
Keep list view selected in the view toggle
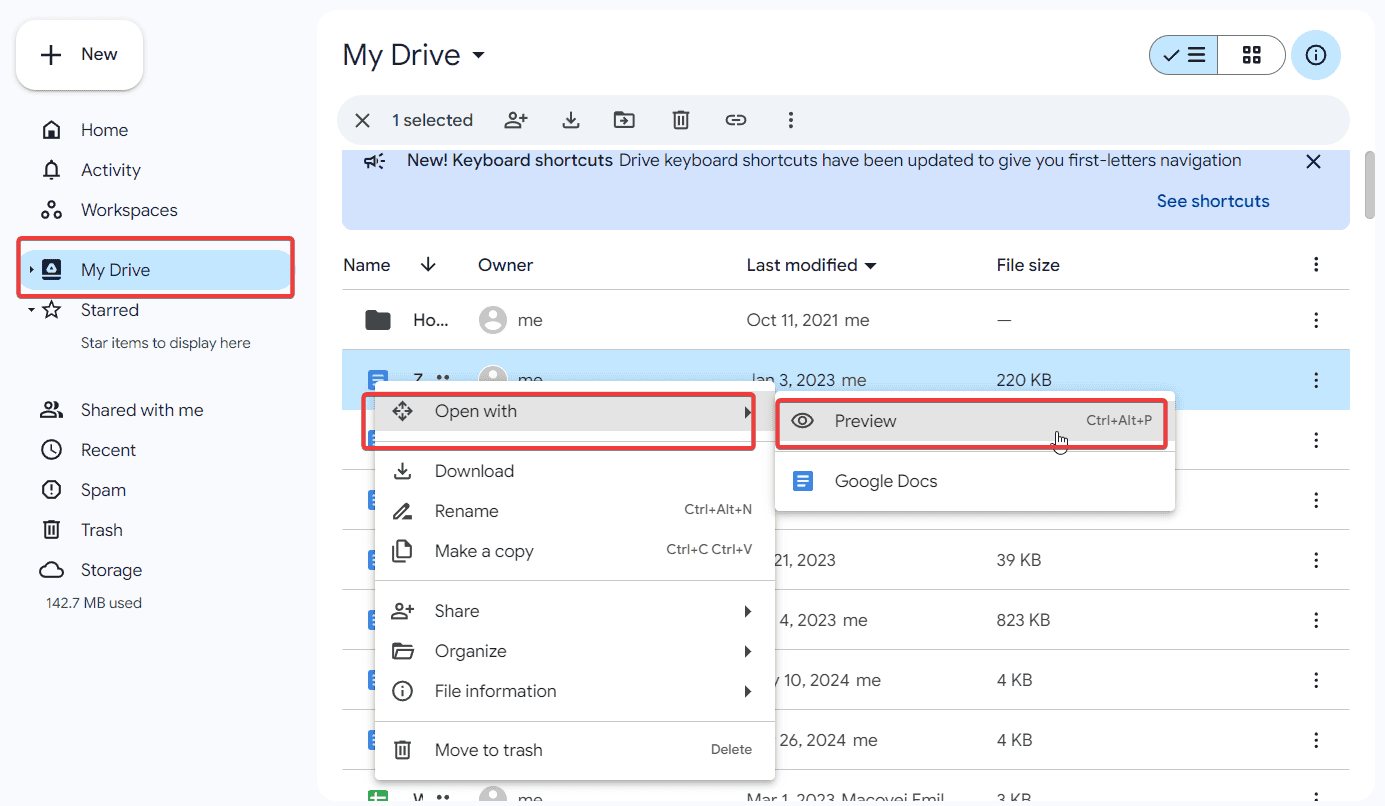1184,55
